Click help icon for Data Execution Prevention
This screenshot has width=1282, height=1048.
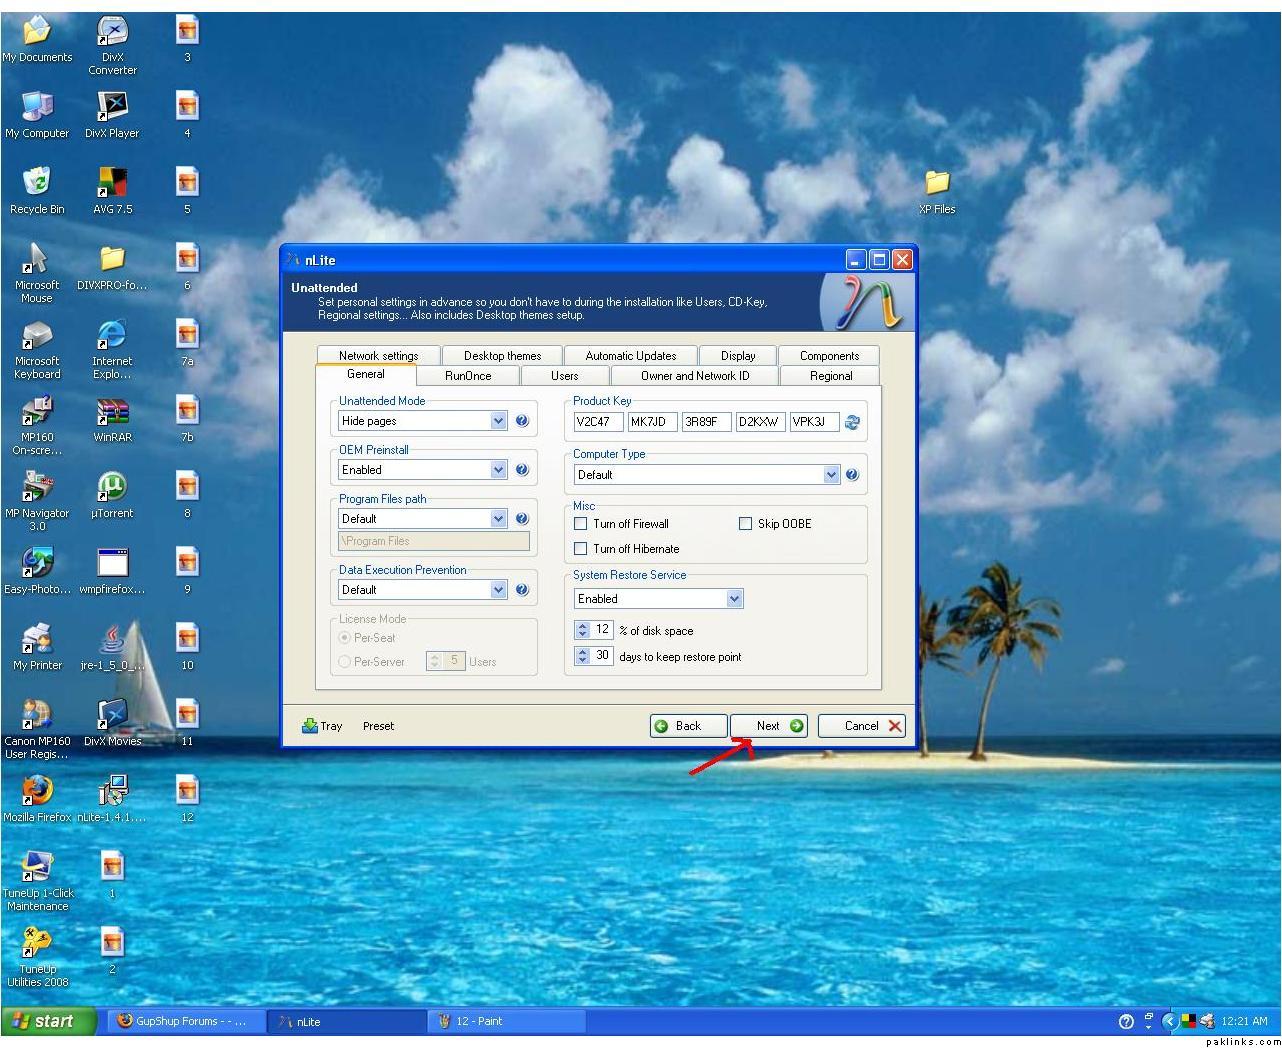pyautogui.click(x=521, y=590)
